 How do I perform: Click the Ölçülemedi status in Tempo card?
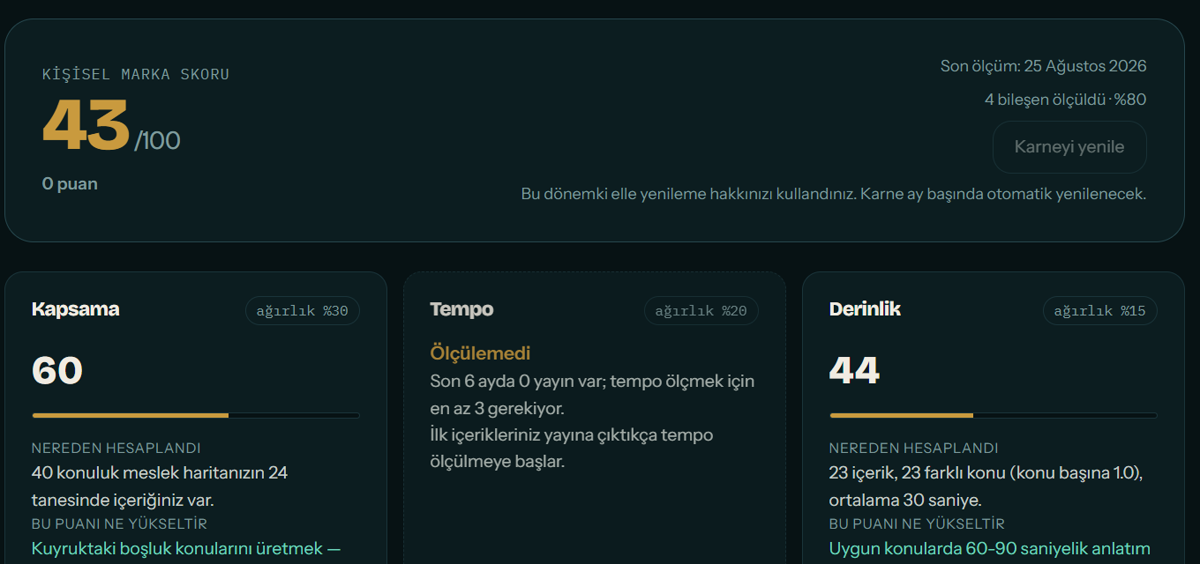[480, 353]
